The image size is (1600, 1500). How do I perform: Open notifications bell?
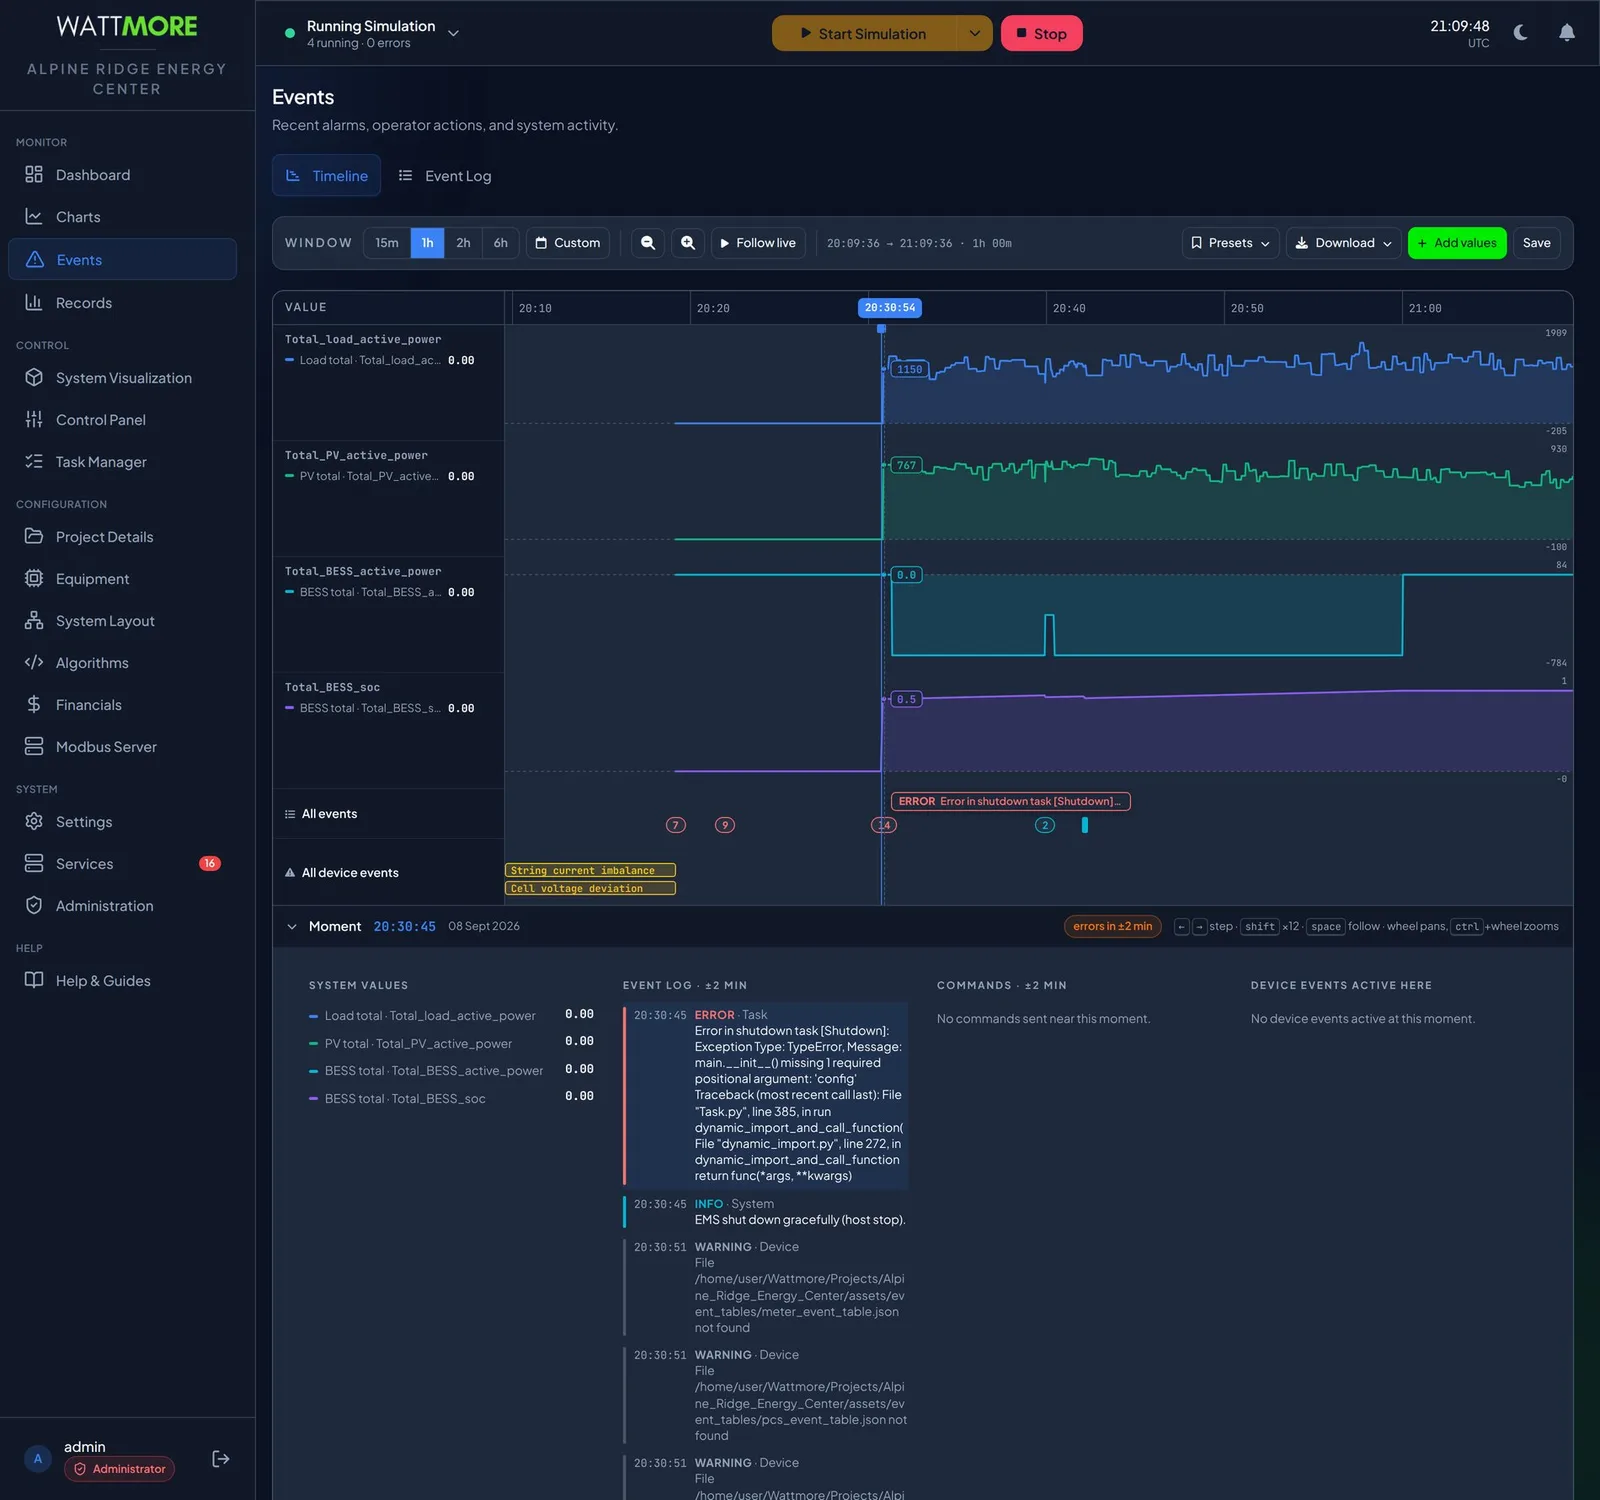1567,33
